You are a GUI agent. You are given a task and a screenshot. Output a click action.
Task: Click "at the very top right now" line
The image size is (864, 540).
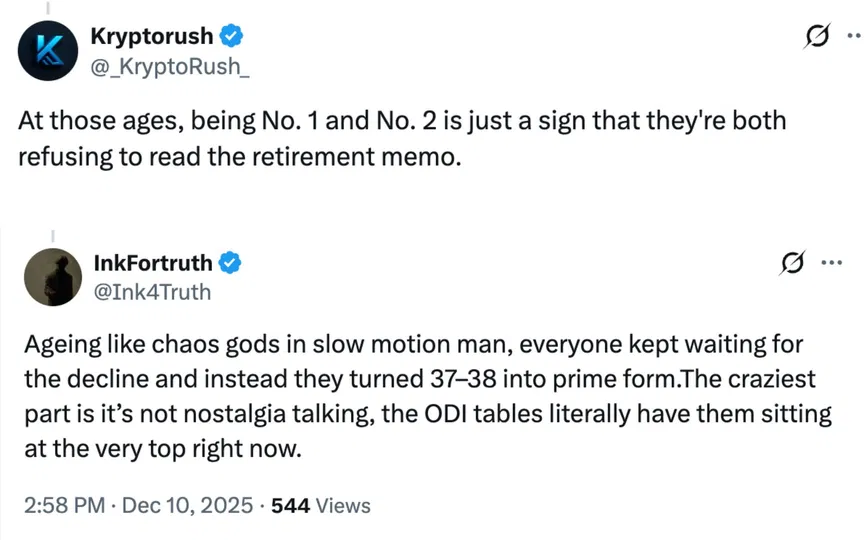pyautogui.click(x=160, y=449)
